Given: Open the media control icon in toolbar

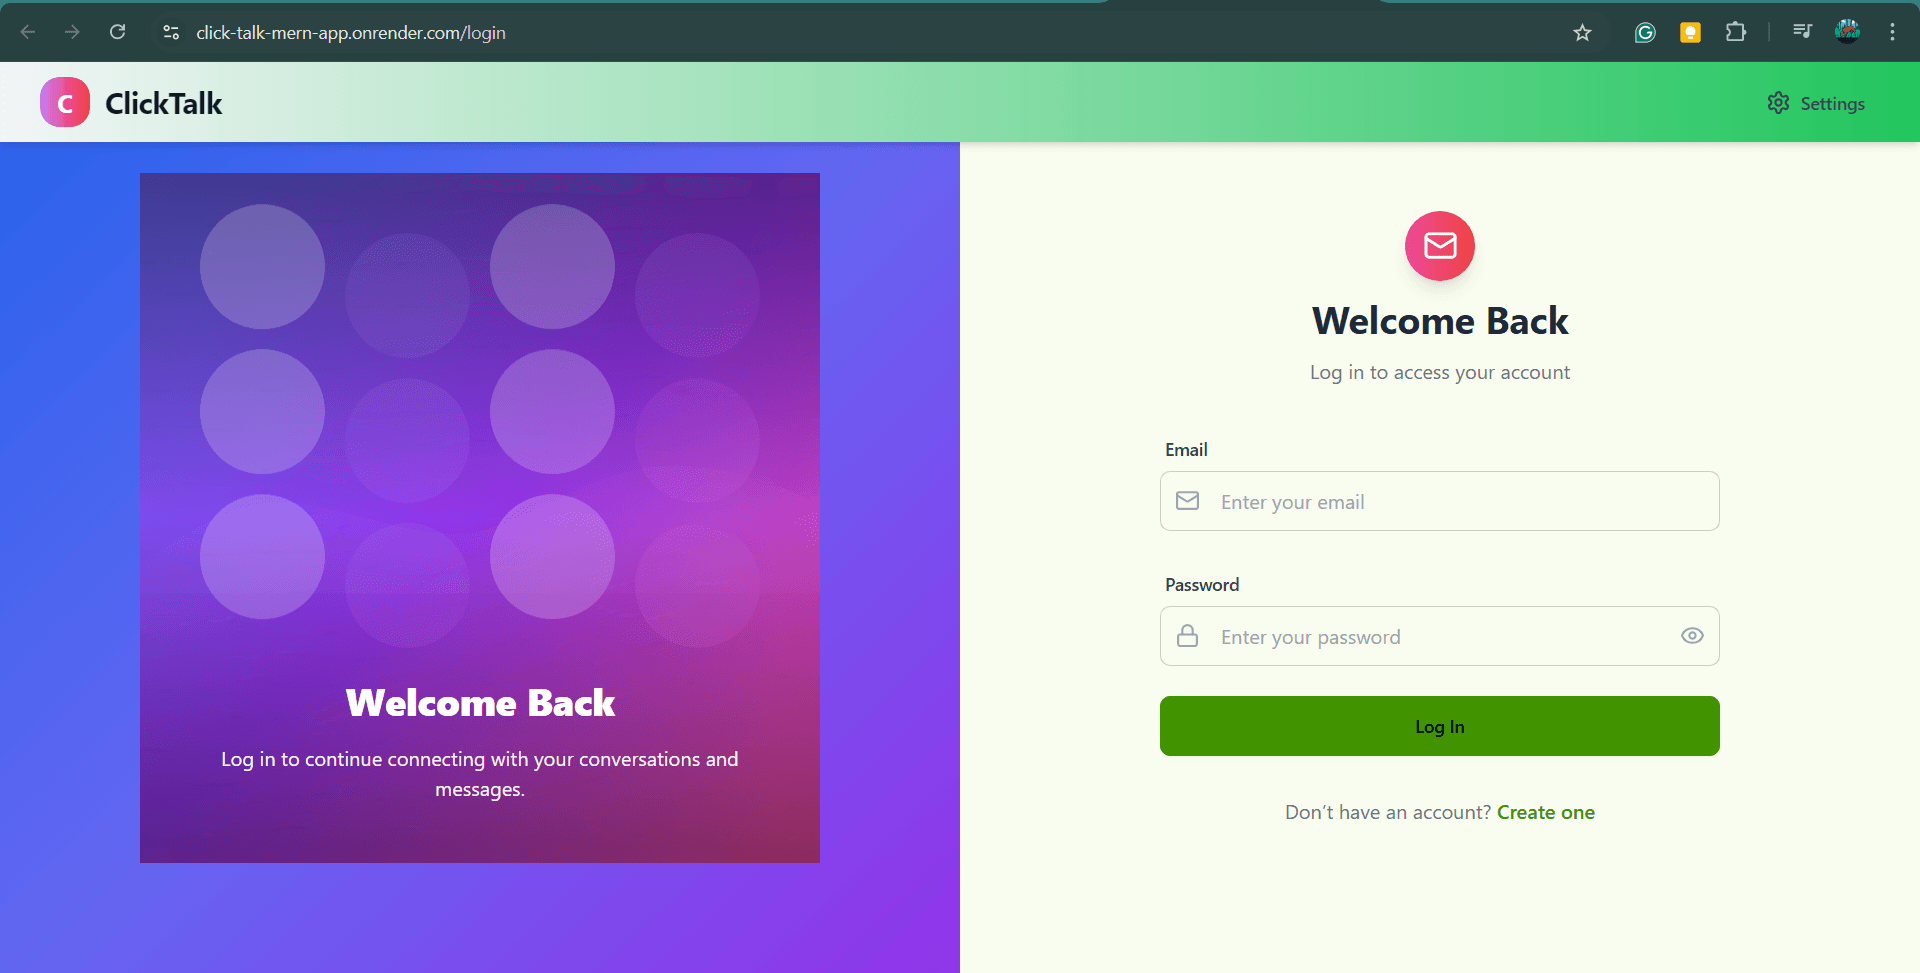Looking at the screenshot, I should 1802,32.
